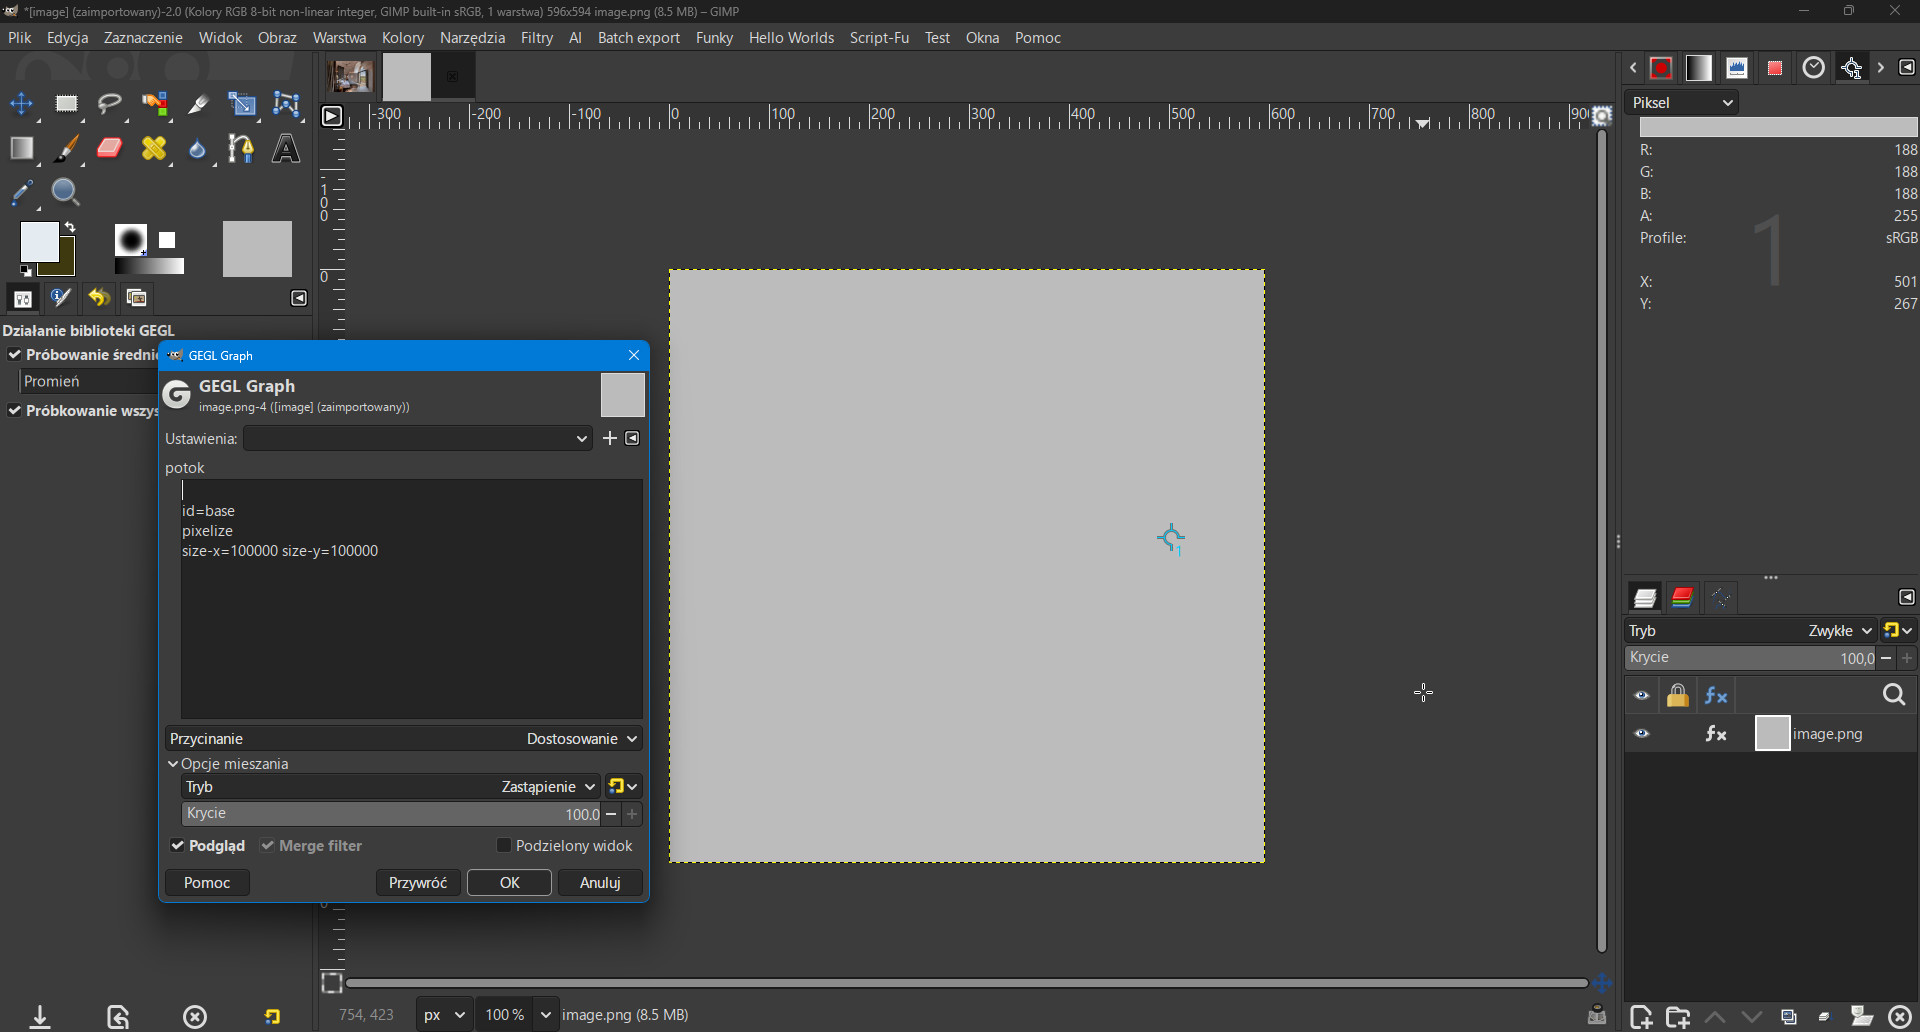
Task: Hide the image.png layer using the eye icon
Action: [1642, 734]
